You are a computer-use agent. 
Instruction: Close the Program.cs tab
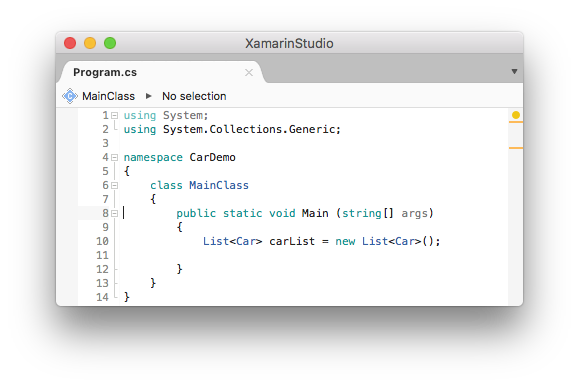tap(249, 72)
